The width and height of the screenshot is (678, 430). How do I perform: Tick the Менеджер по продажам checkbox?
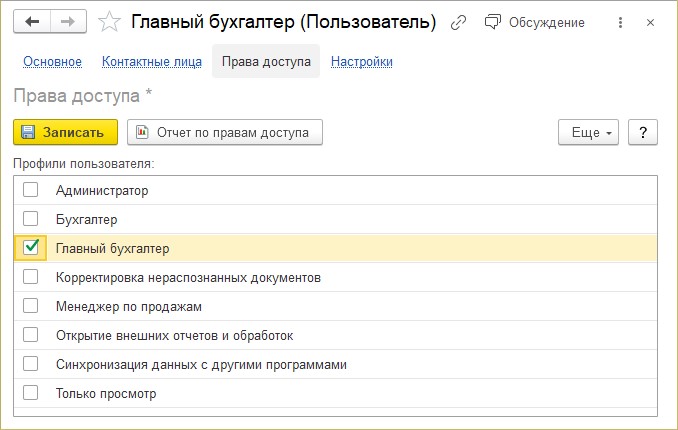(30, 305)
